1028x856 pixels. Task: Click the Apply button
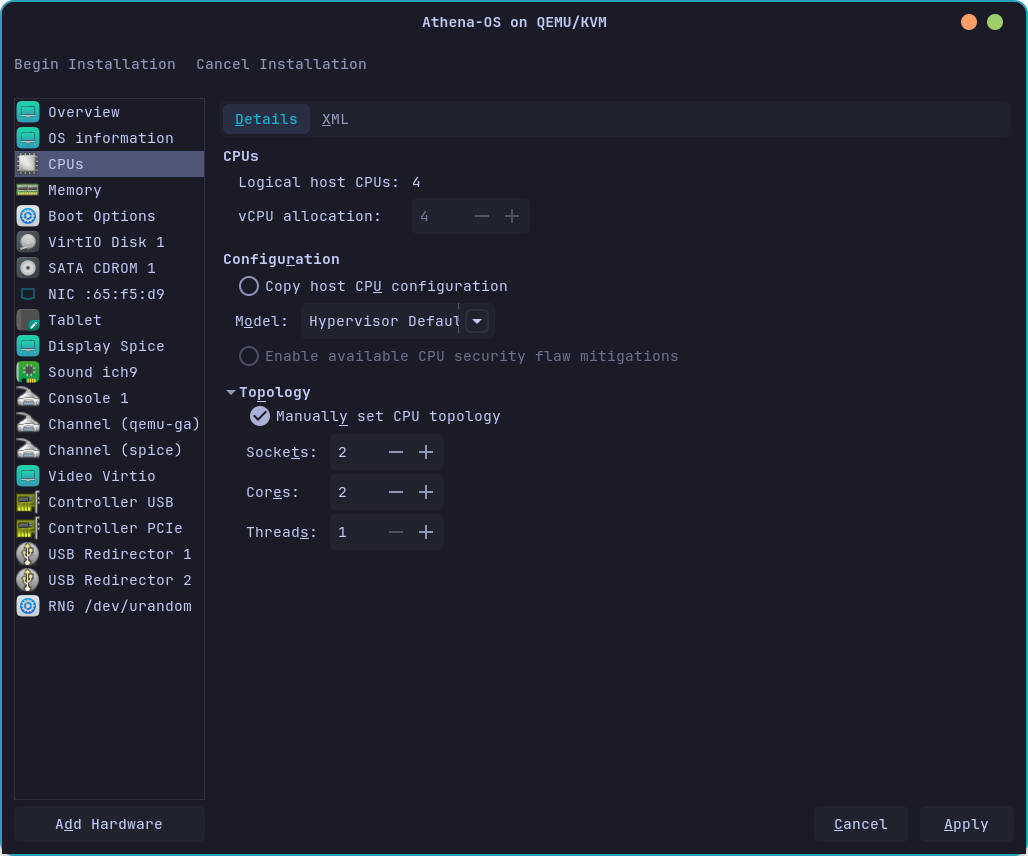point(965,824)
